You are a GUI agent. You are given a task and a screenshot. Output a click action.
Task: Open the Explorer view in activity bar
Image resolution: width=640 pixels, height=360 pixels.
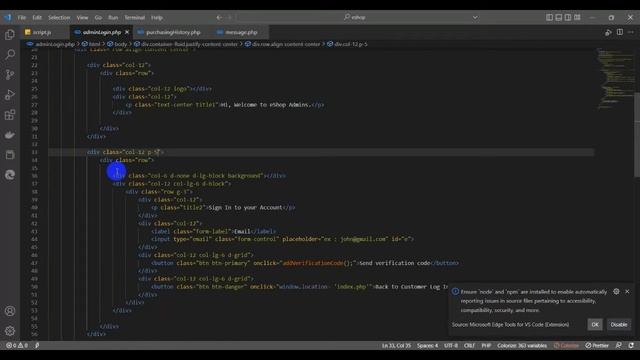tap(10, 35)
